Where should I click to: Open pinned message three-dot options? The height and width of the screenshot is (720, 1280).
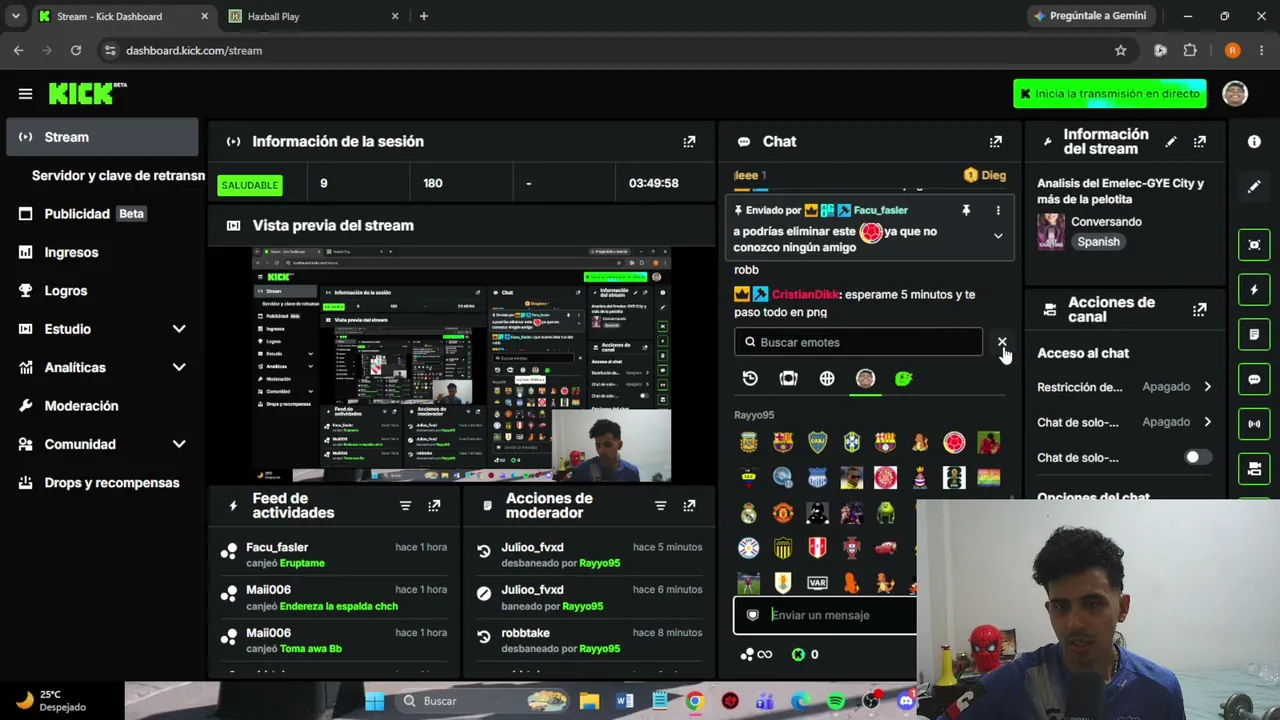coord(997,210)
